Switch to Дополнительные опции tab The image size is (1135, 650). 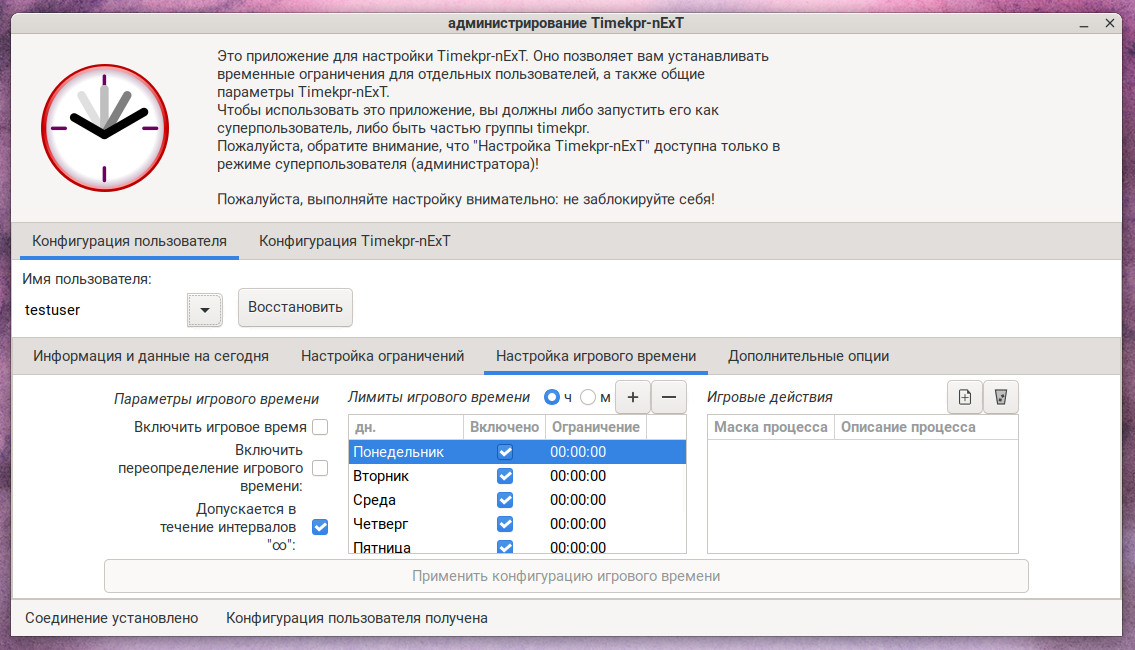coord(808,356)
